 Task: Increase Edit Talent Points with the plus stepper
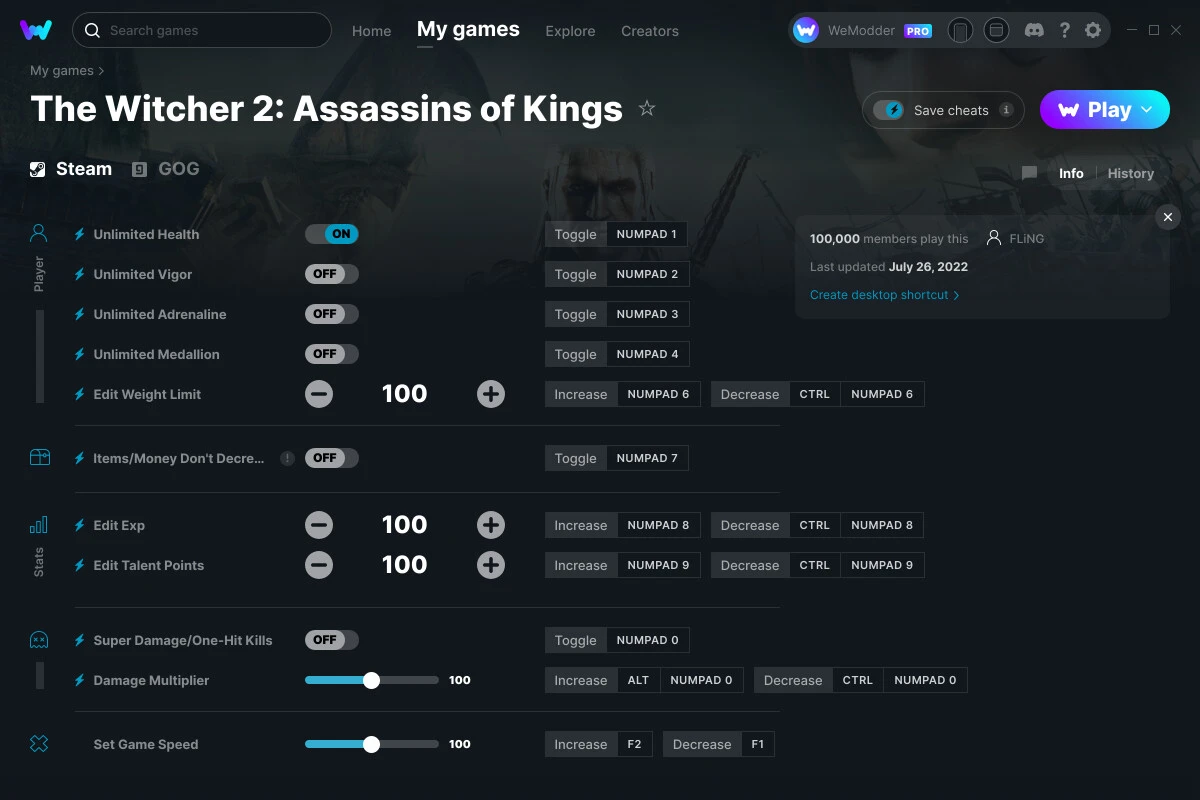tap(490, 564)
